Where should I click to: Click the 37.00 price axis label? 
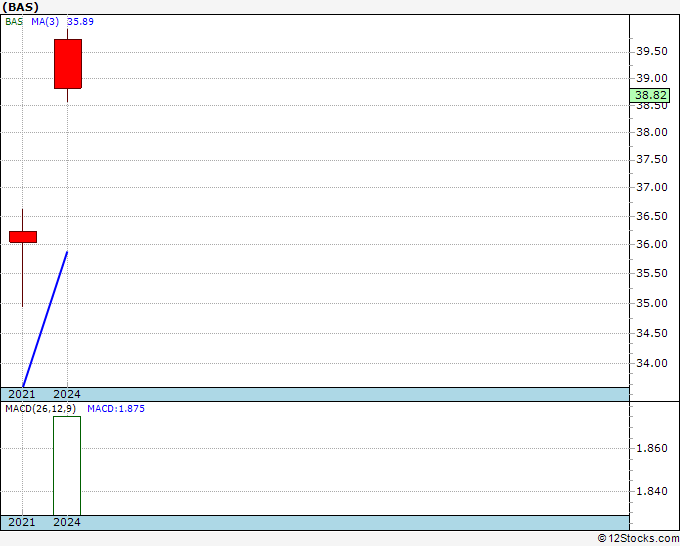651,187
